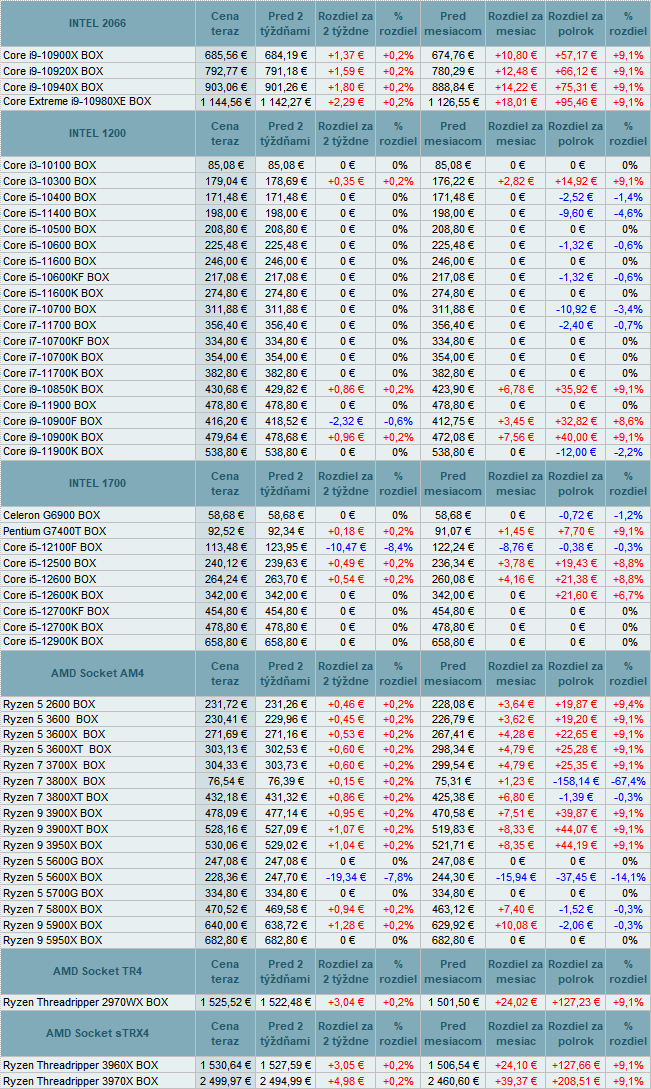This screenshot has height=1089, width=651.
Task: Click the Ryzen 7 3800X BOX name
Action: tap(54, 781)
